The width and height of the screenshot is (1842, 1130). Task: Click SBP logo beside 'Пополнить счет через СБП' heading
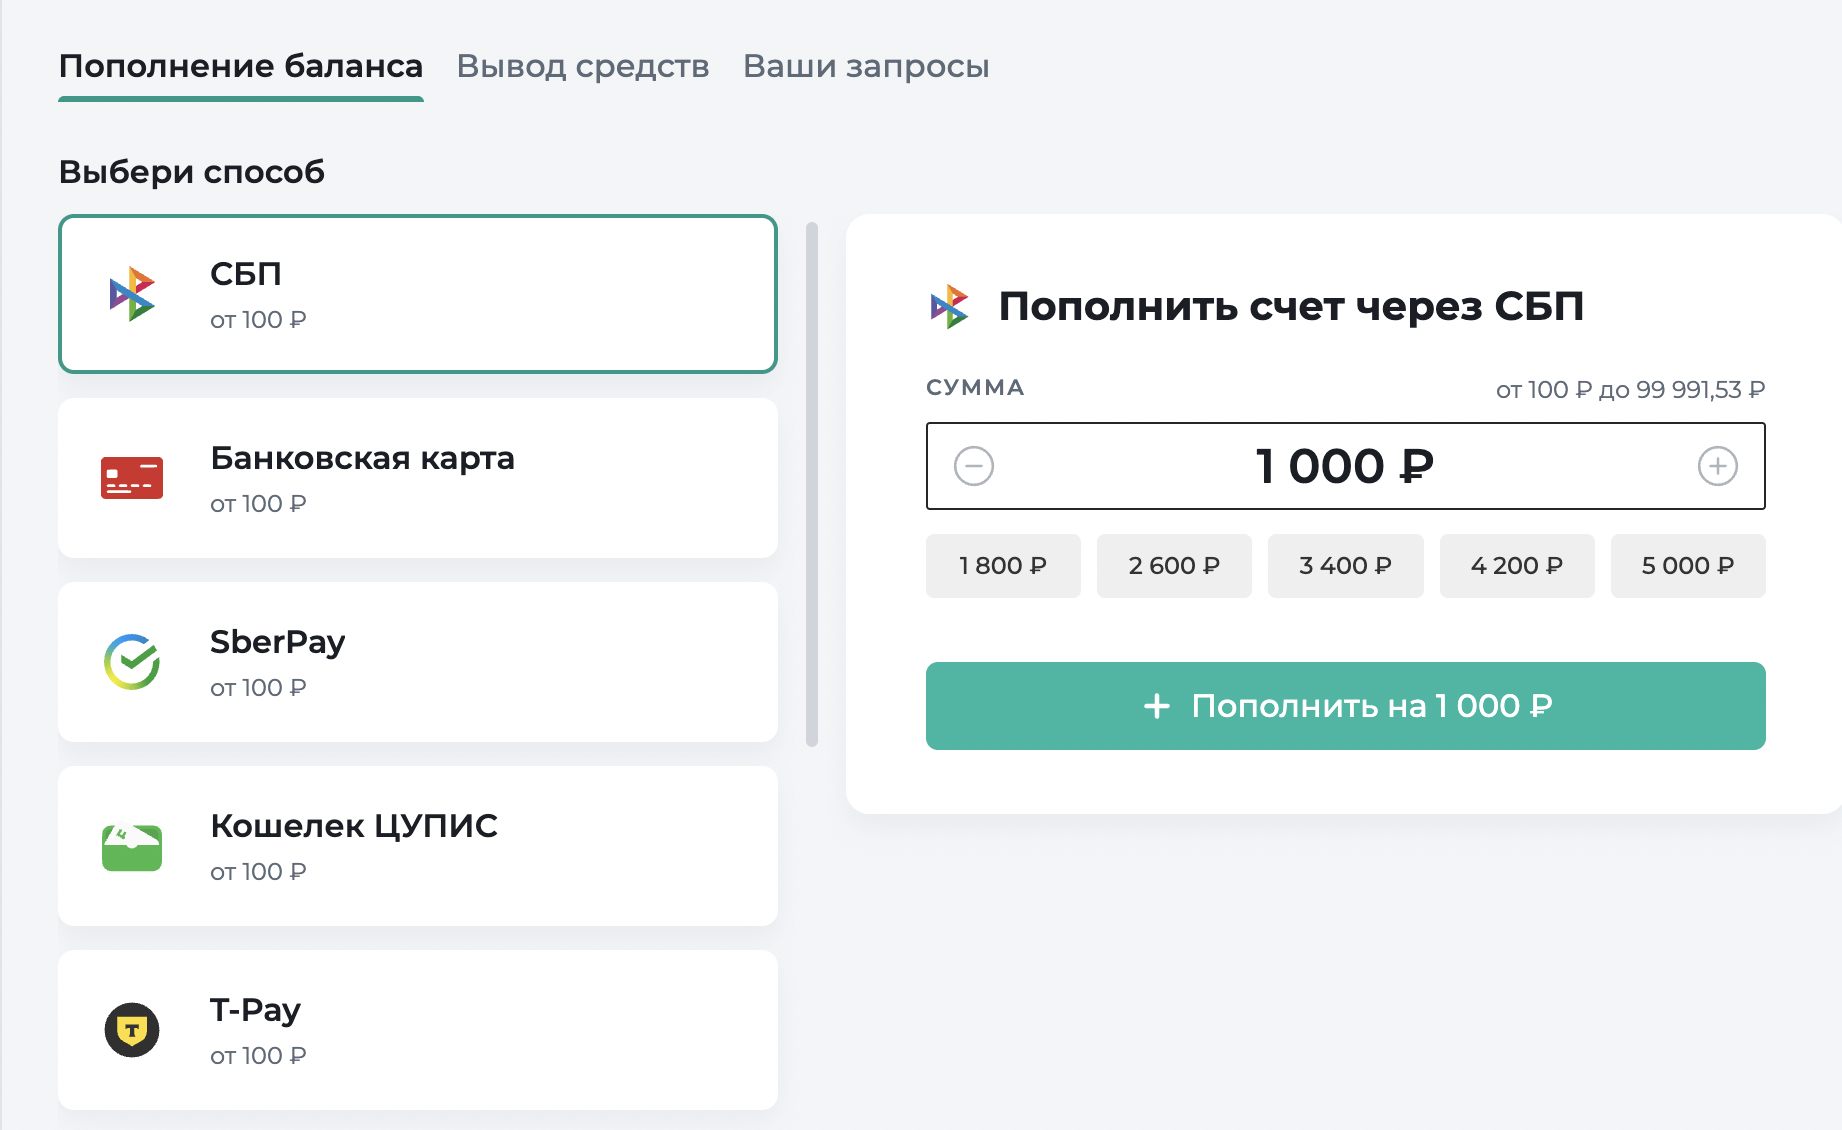pyautogui.click(x=950, y=307)
